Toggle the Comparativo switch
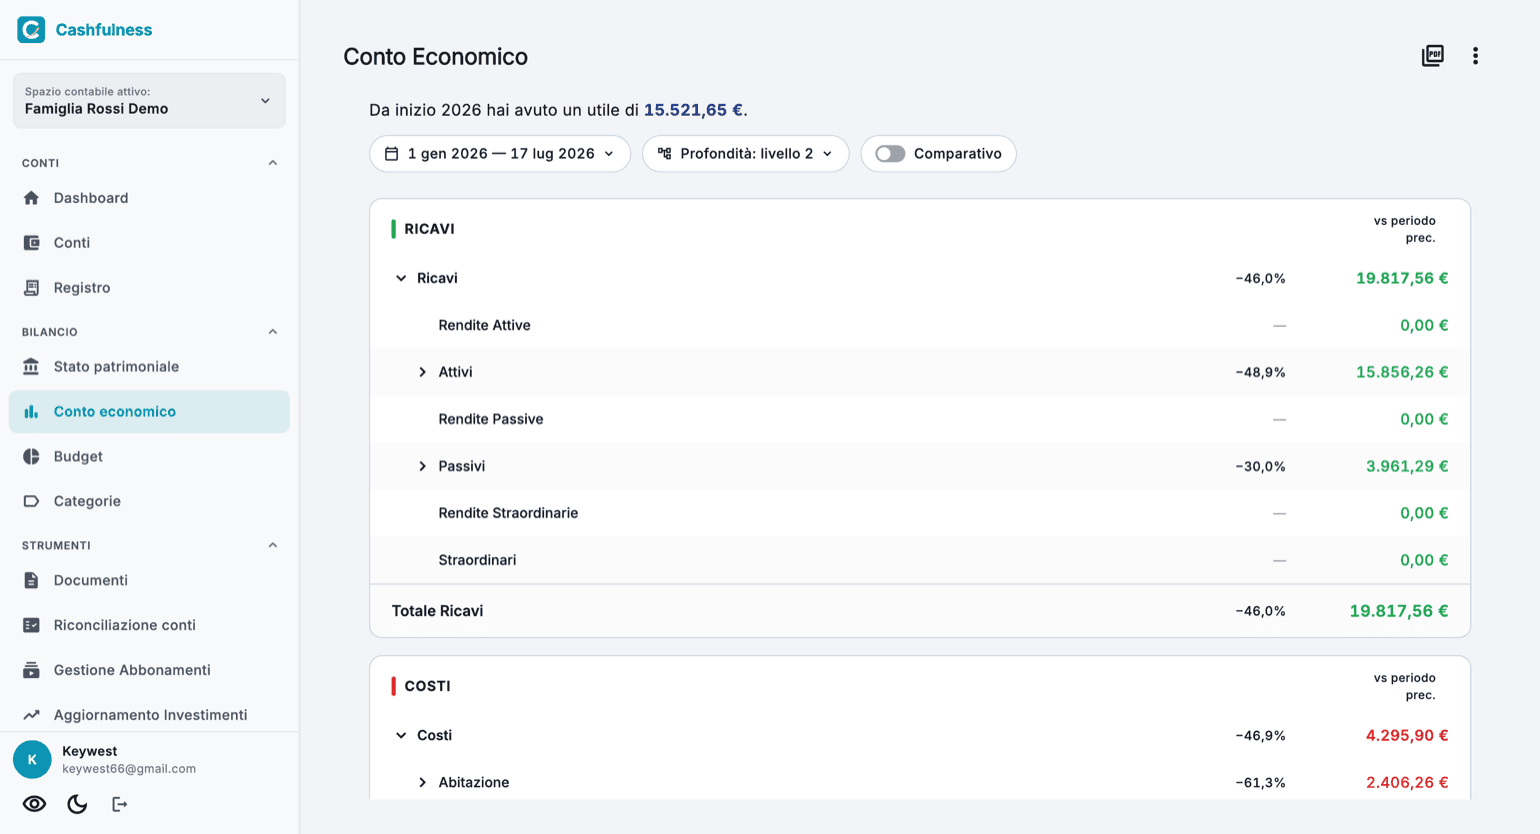The image size is (1540, 834). [x=890, y=154]
